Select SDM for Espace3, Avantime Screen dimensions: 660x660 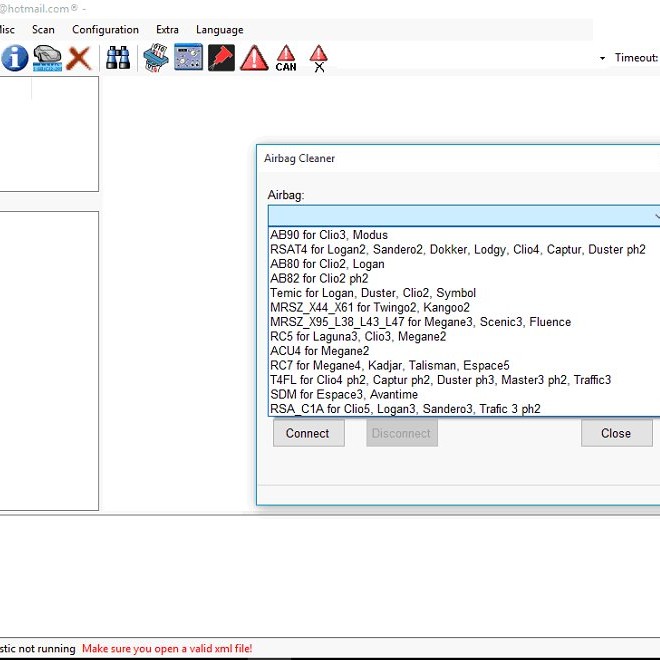pos(464,394)
